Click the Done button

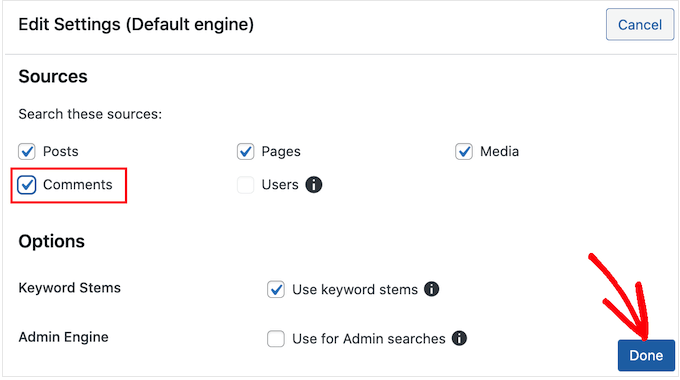[x=646, y=355]
